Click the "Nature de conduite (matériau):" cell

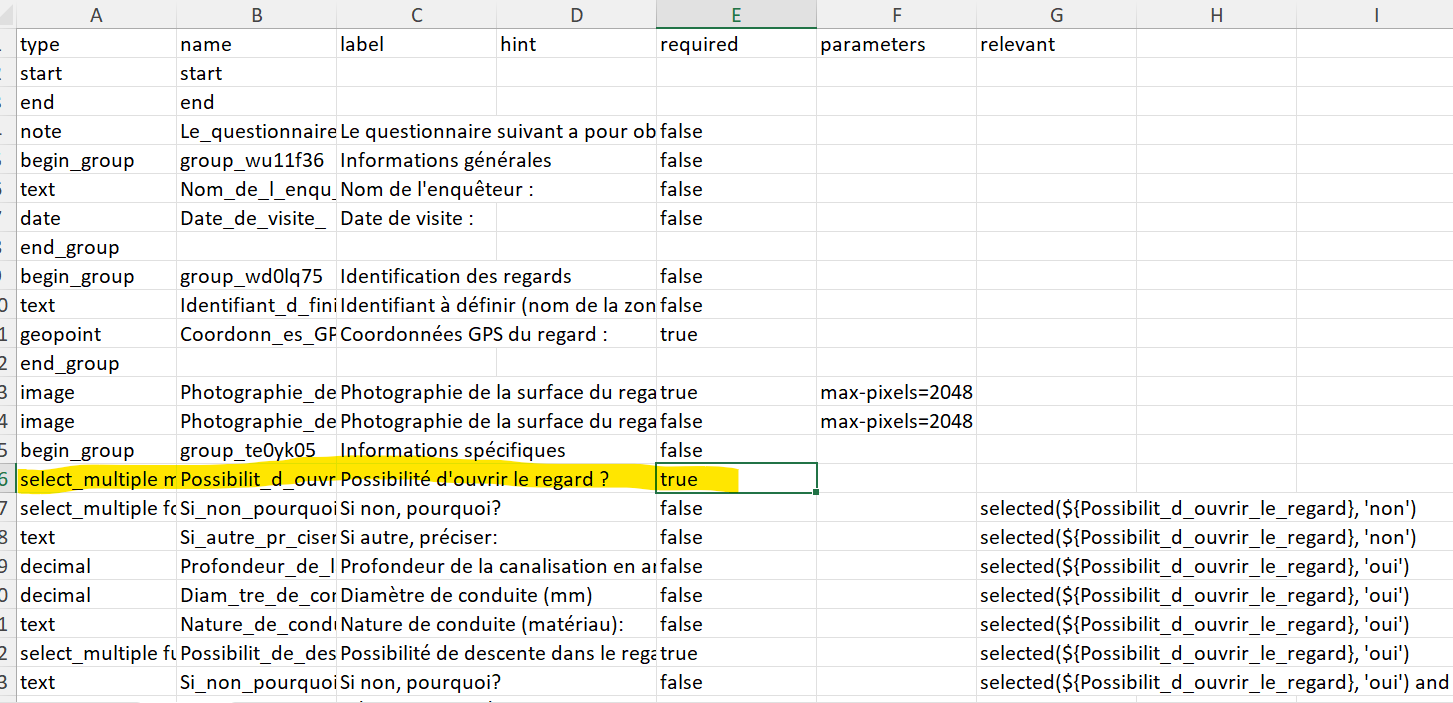(x=482, y=624)
